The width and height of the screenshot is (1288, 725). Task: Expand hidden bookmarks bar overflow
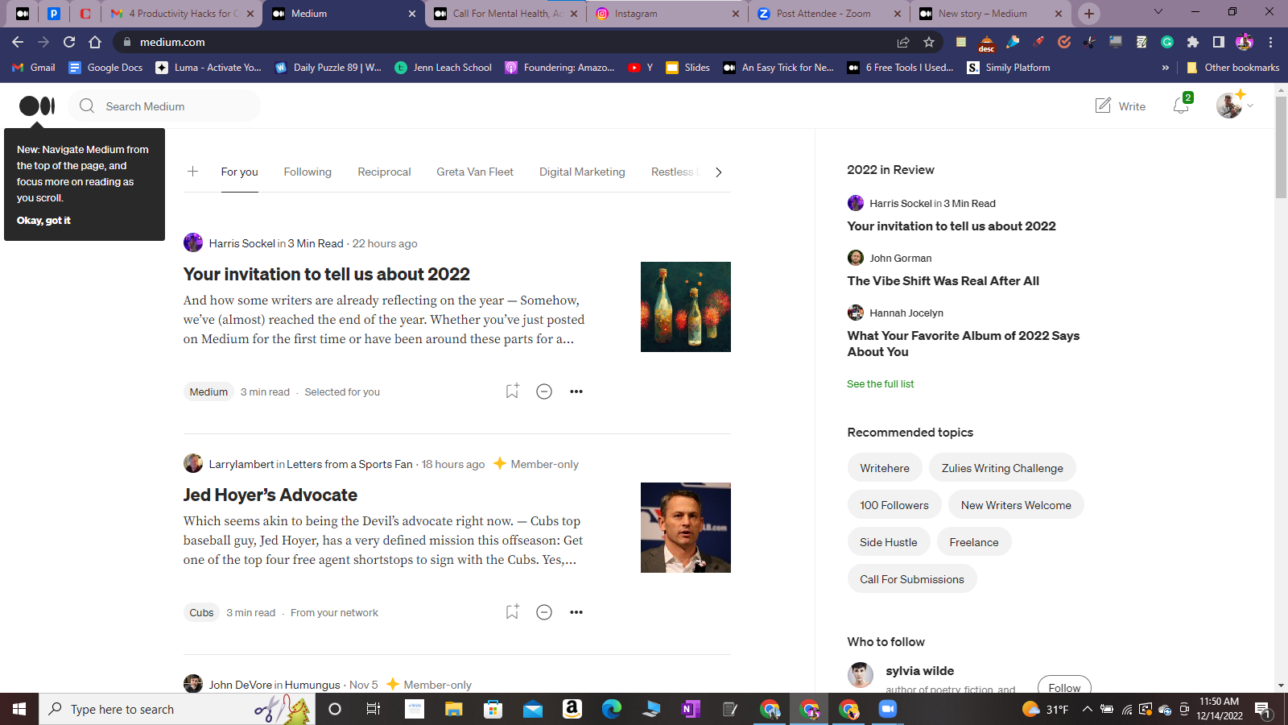click(x=1165, y=68)
